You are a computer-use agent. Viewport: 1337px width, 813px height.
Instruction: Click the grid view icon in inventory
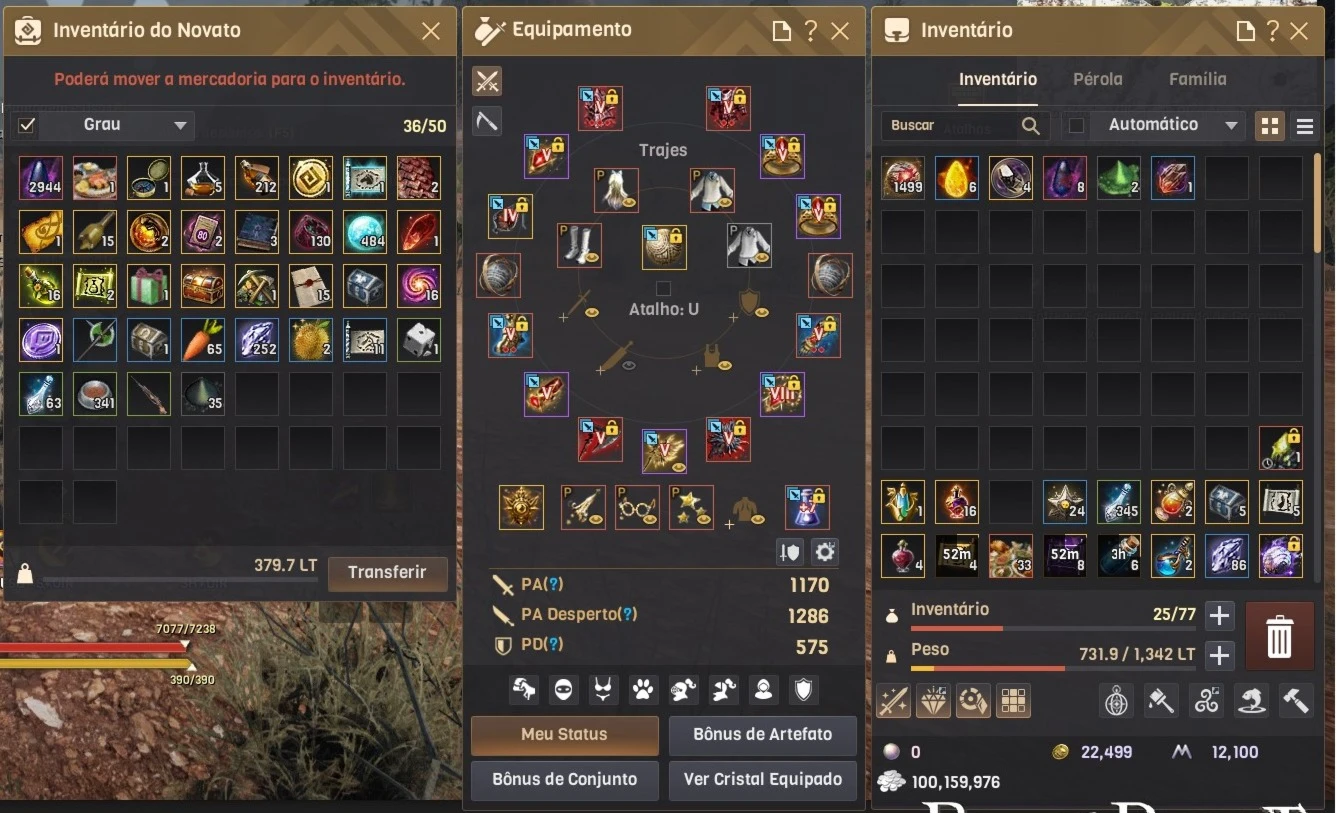tap(1270, 126)
